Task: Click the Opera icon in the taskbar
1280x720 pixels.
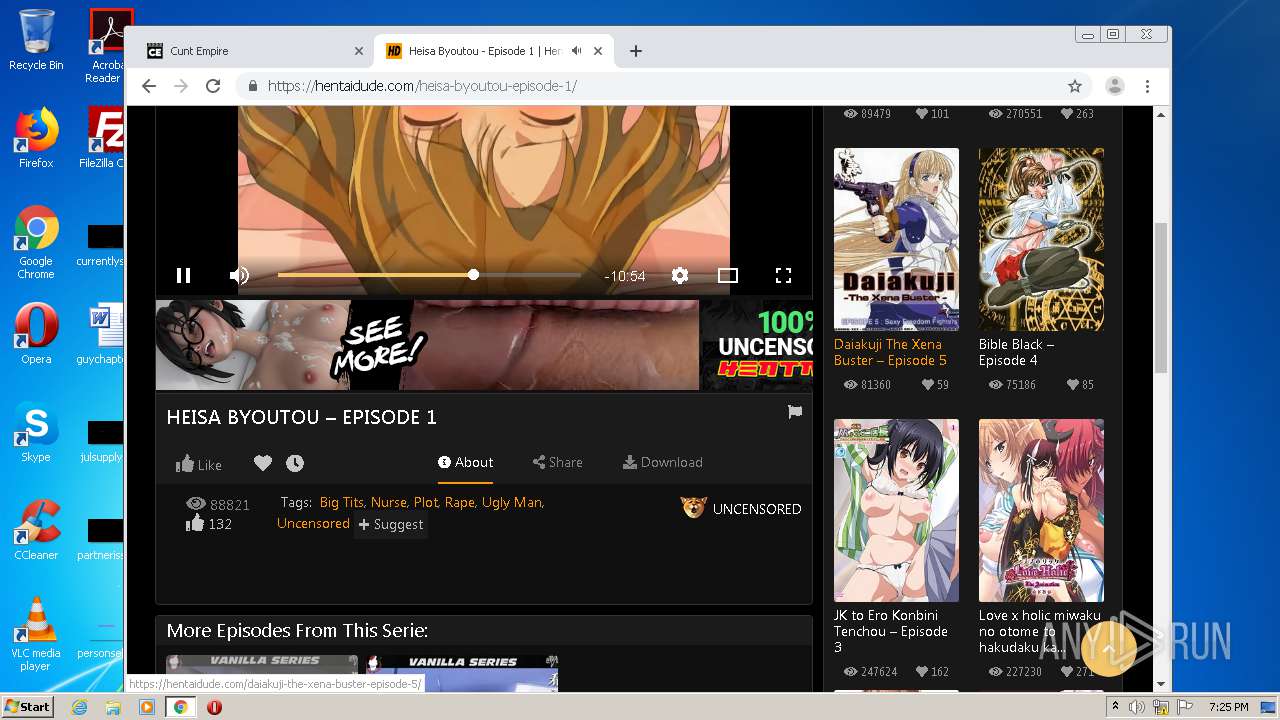Action: 214,707
